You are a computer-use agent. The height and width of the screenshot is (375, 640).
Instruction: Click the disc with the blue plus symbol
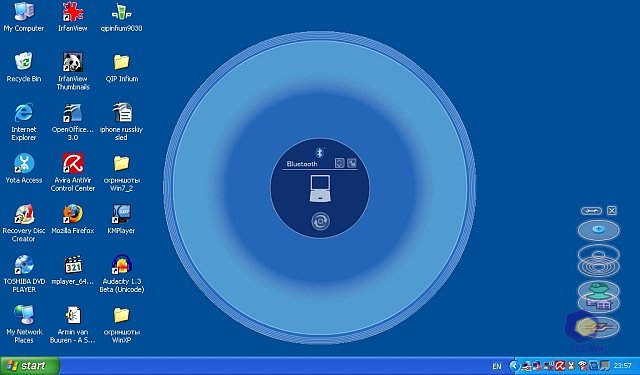click(x=598, y=230)
